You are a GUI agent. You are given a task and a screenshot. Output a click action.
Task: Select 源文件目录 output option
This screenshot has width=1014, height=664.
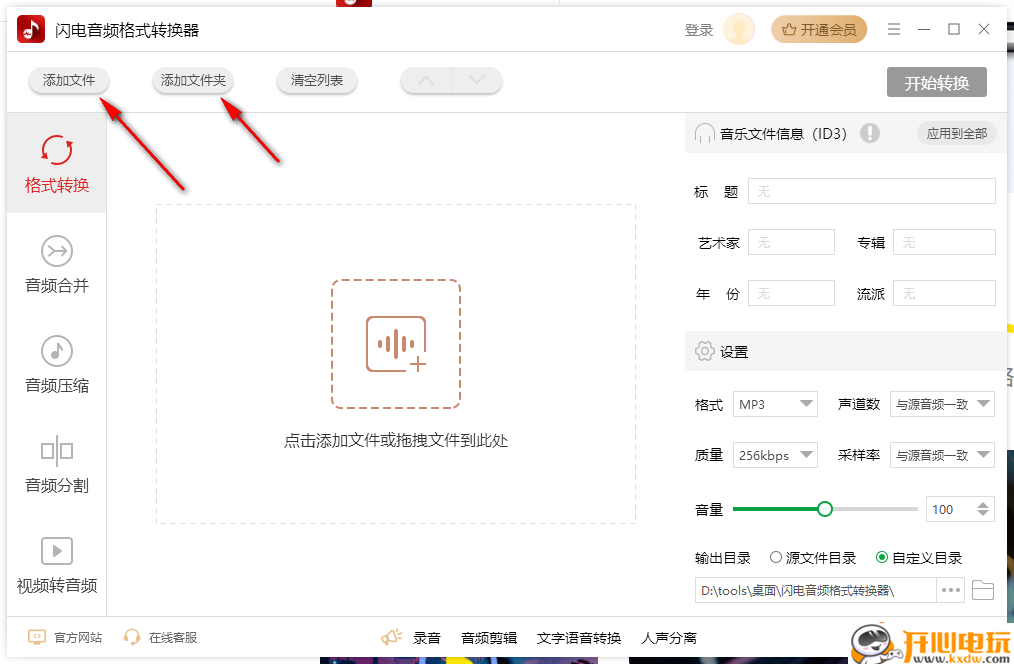point(775,558)
